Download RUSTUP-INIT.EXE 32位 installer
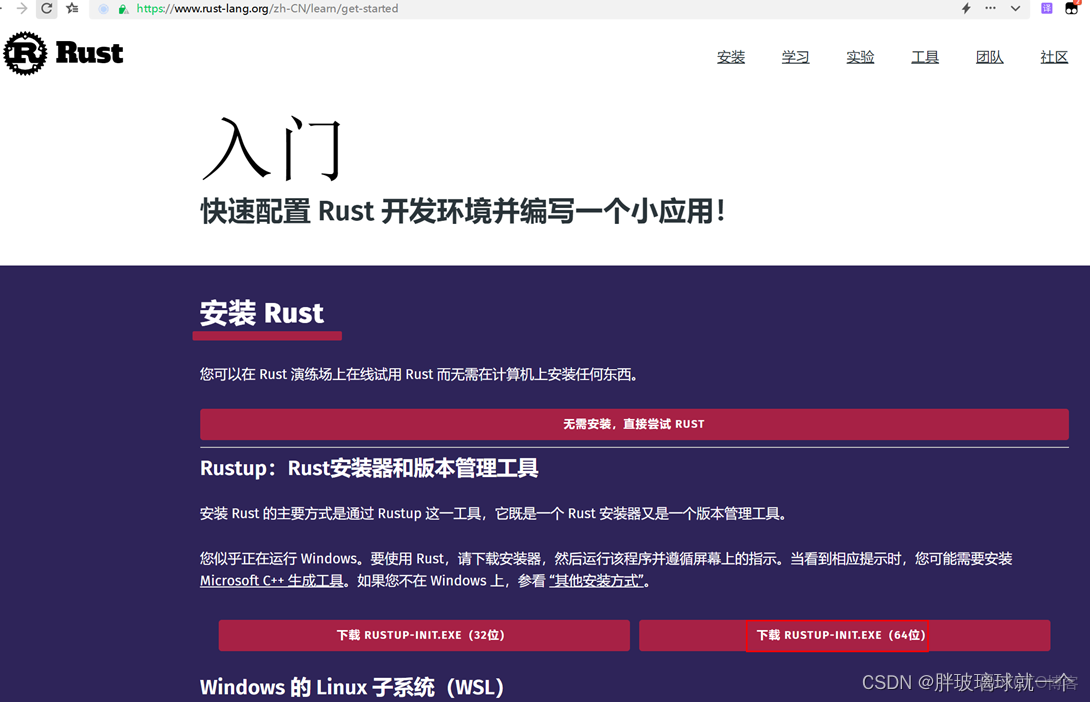The image size is (1090, 702). click(x=424, y=635)
